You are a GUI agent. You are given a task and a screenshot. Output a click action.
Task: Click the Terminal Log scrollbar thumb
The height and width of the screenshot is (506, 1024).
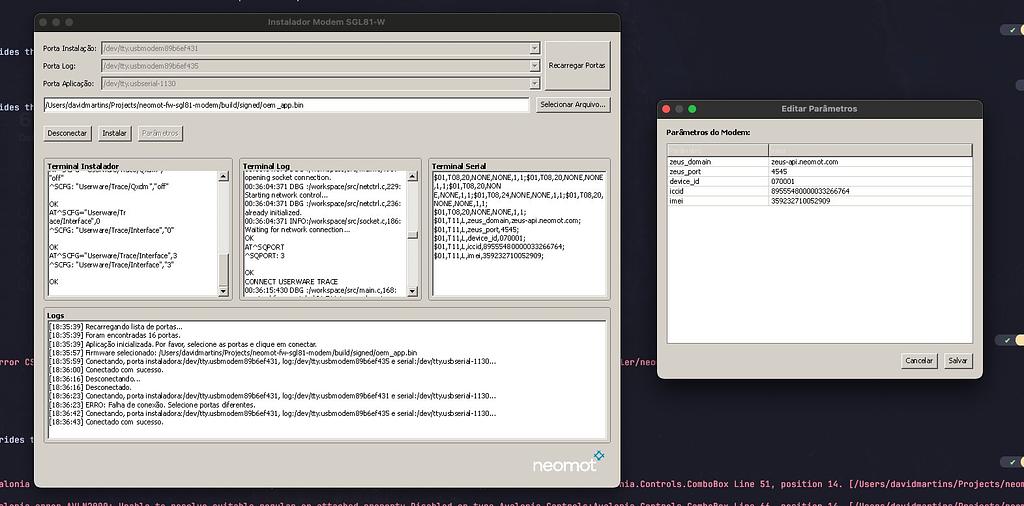(412, 236)
